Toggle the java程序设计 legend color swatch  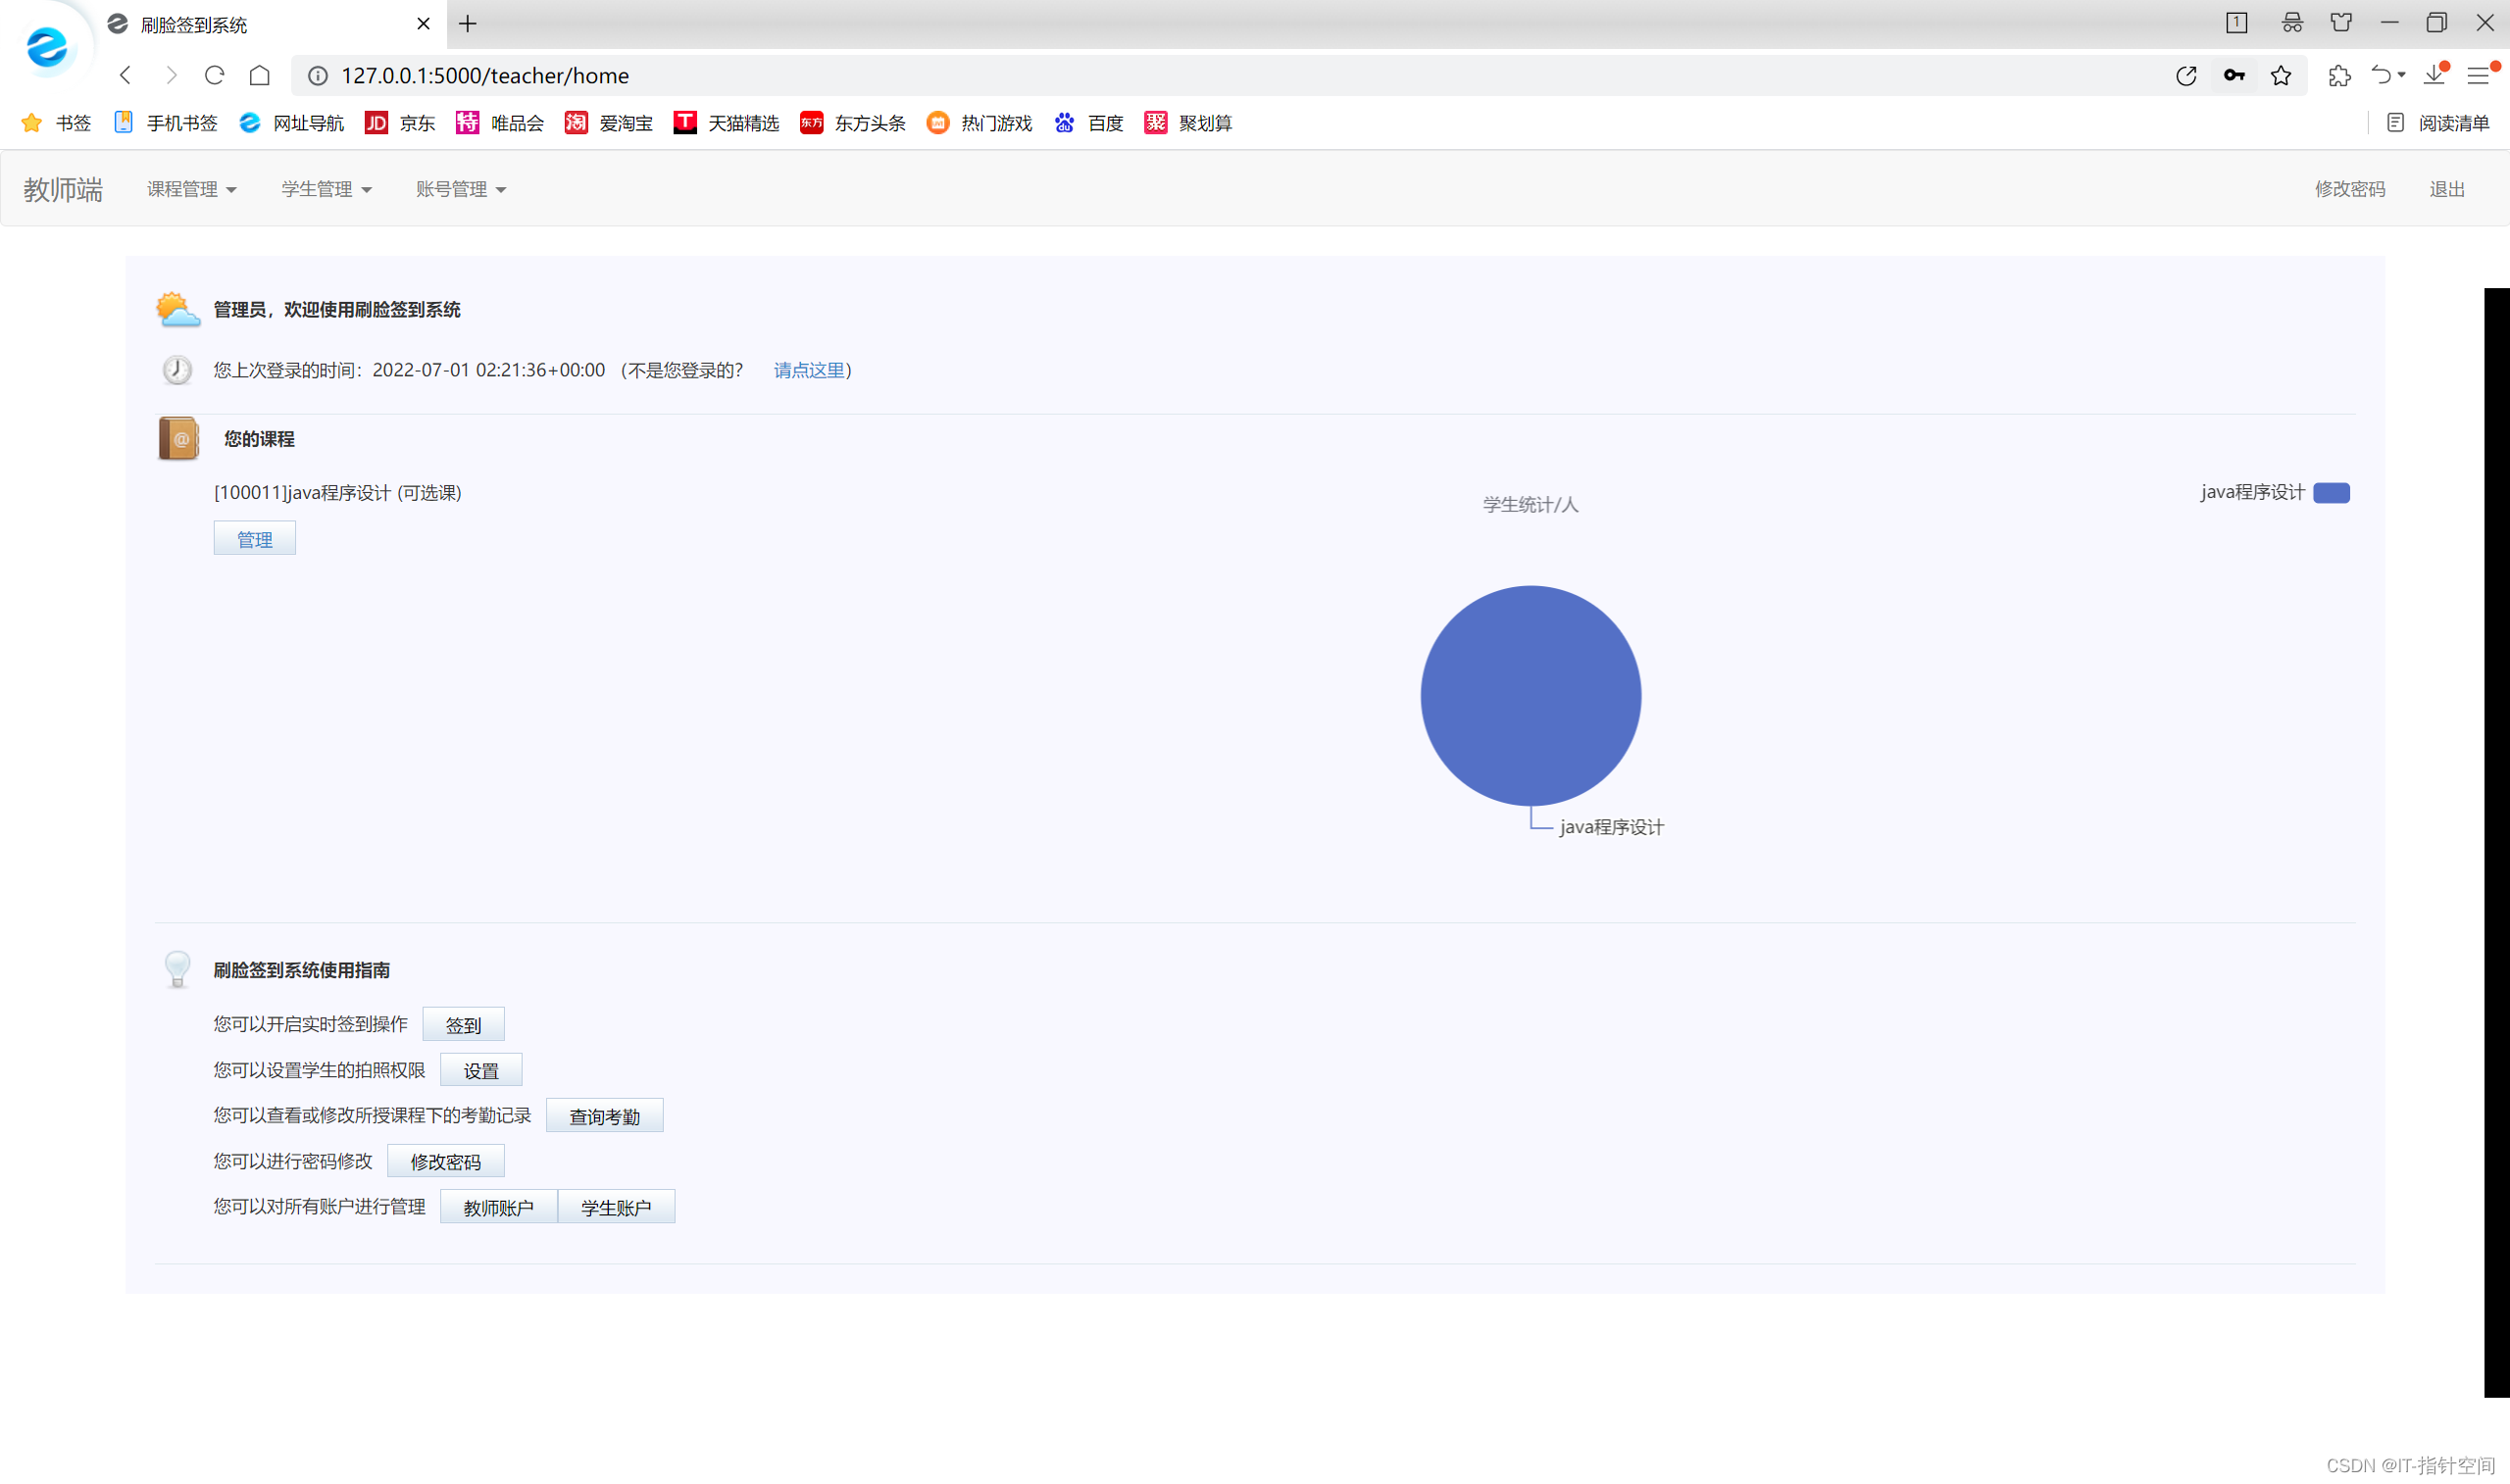[2331, 493]
